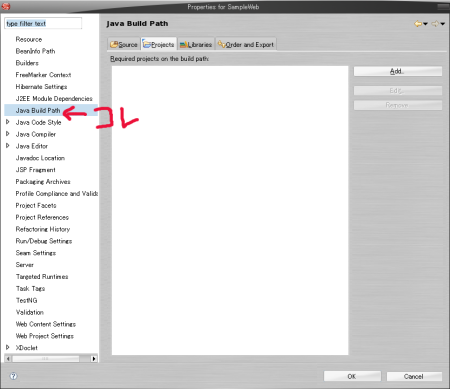Select the Resource tree item
The image size is (450, 389).
point(29,39)
